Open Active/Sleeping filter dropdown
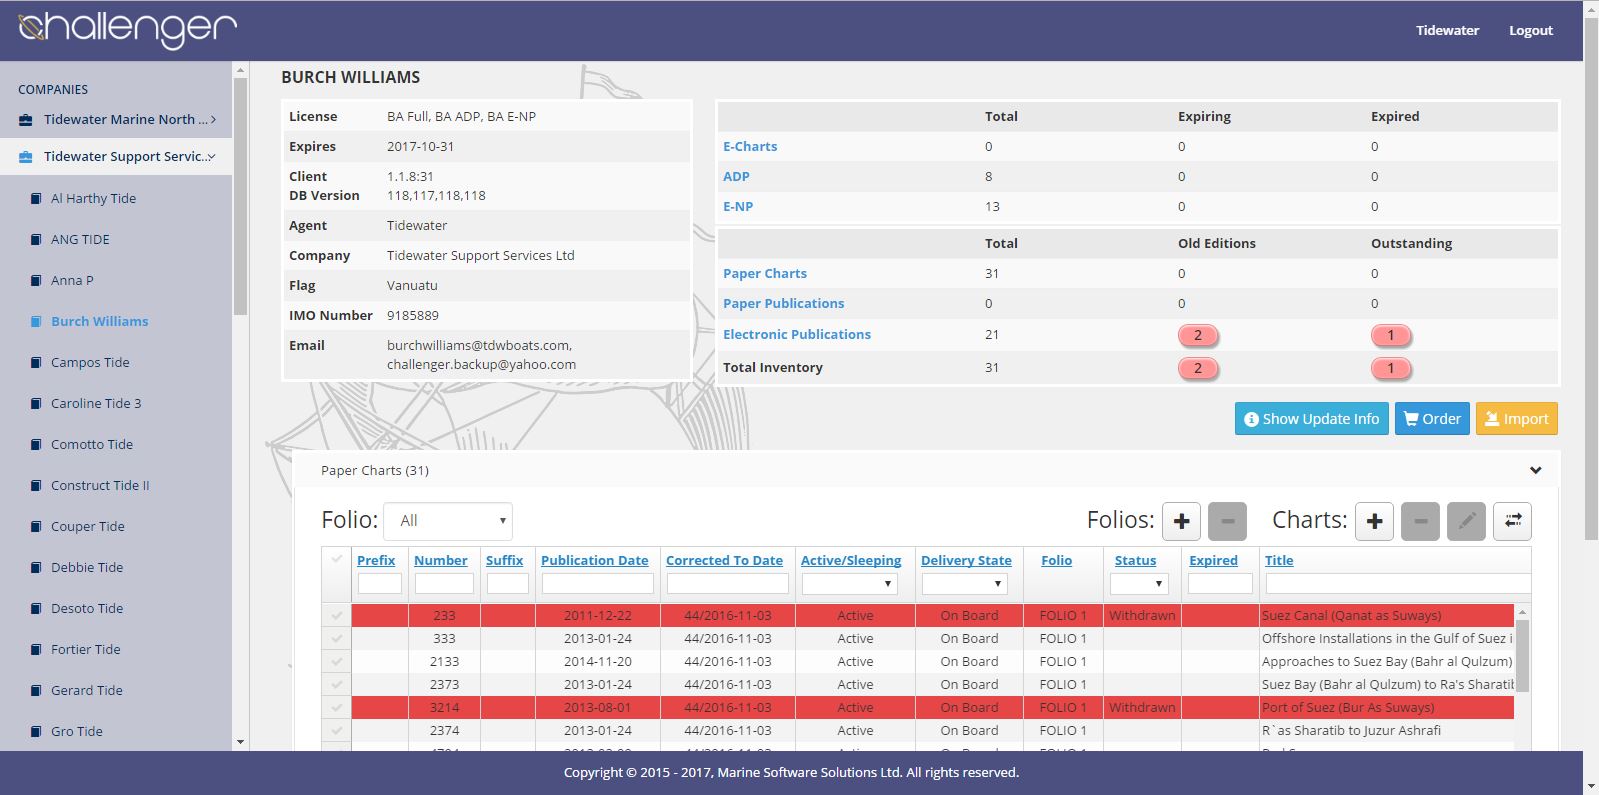Screen dimensions: 1599x795 click(849, 584)
